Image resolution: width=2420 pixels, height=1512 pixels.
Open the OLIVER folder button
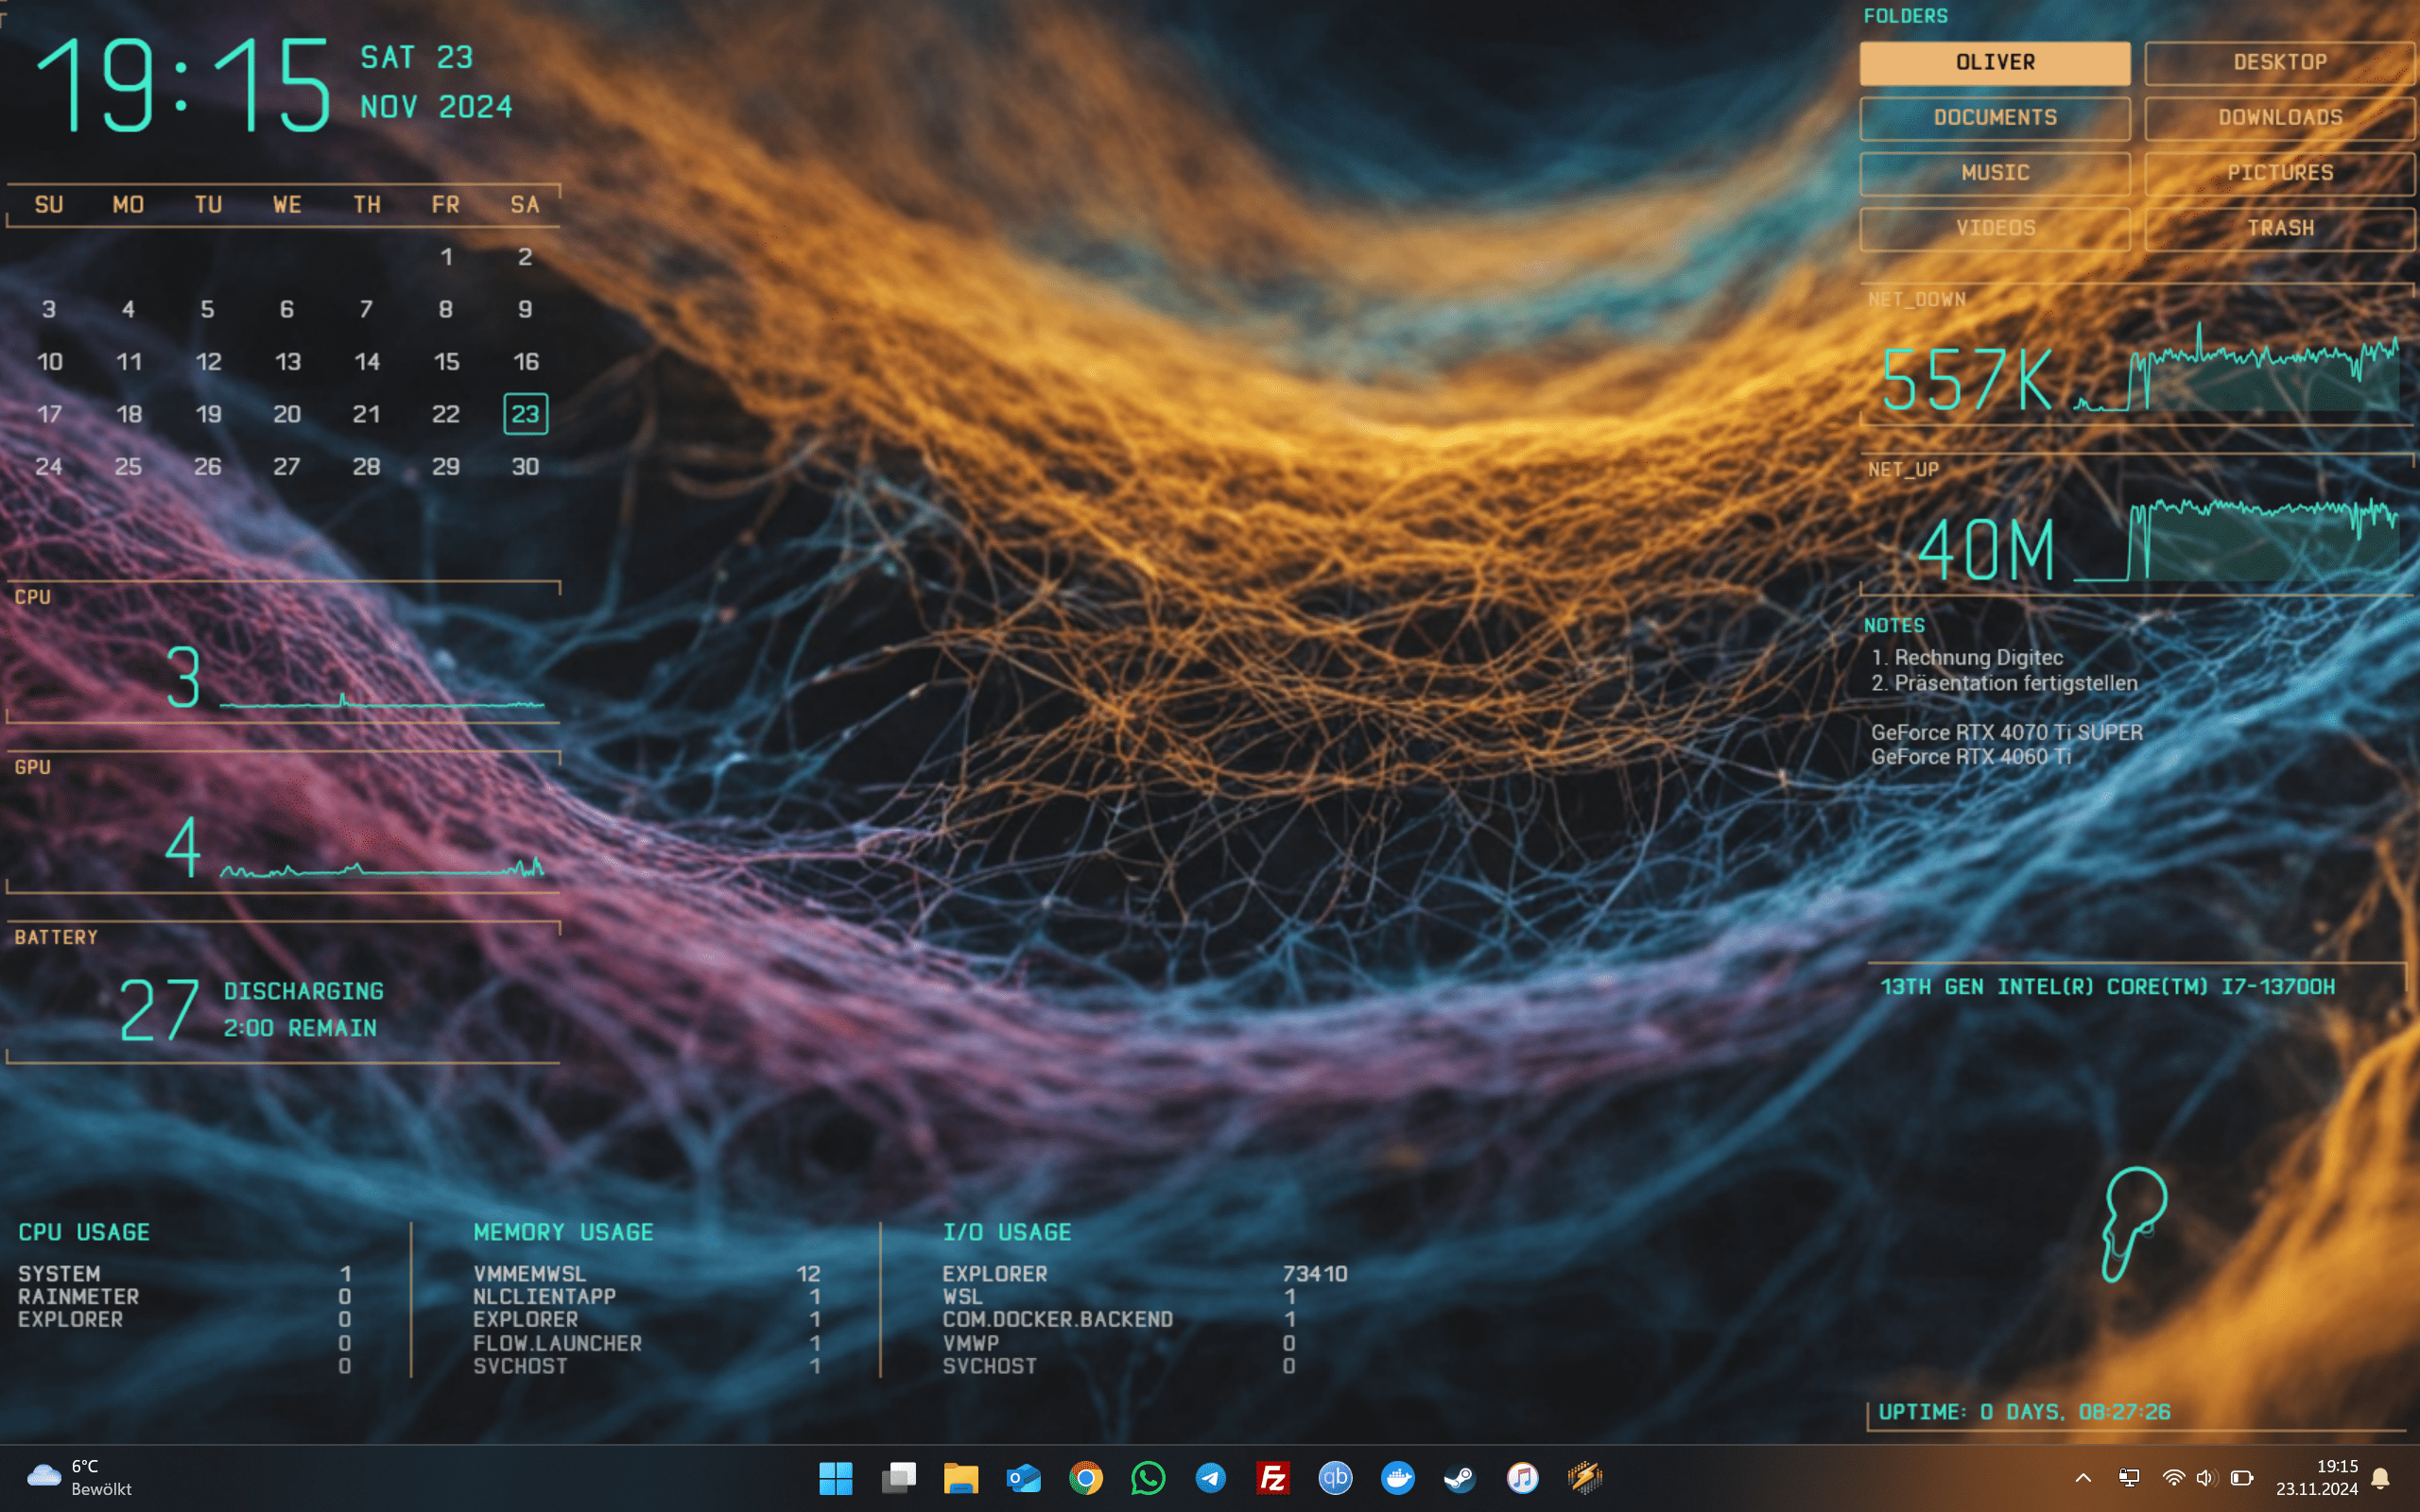1994,62
